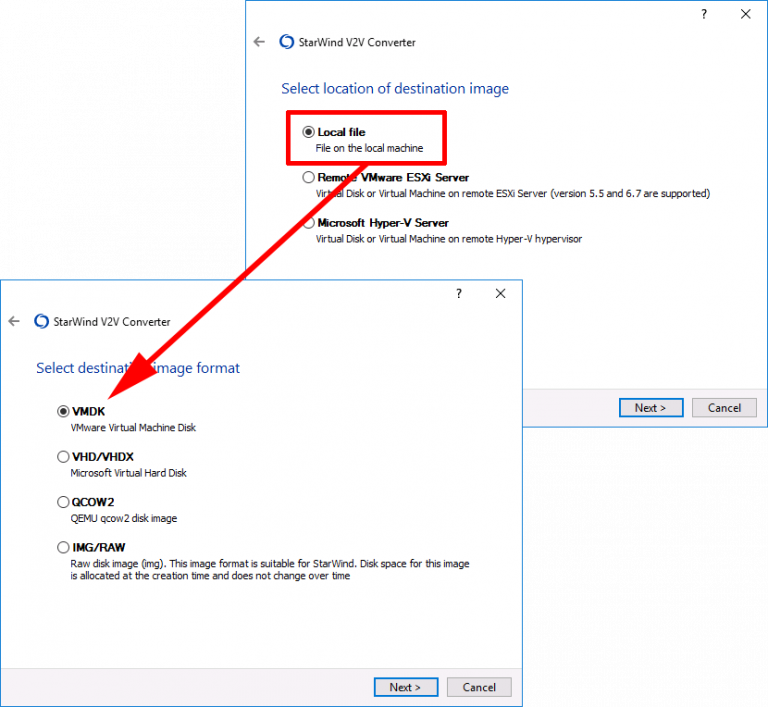Cancel the destination format window
This screenshot has width=768, height=707.
(479, 687)
